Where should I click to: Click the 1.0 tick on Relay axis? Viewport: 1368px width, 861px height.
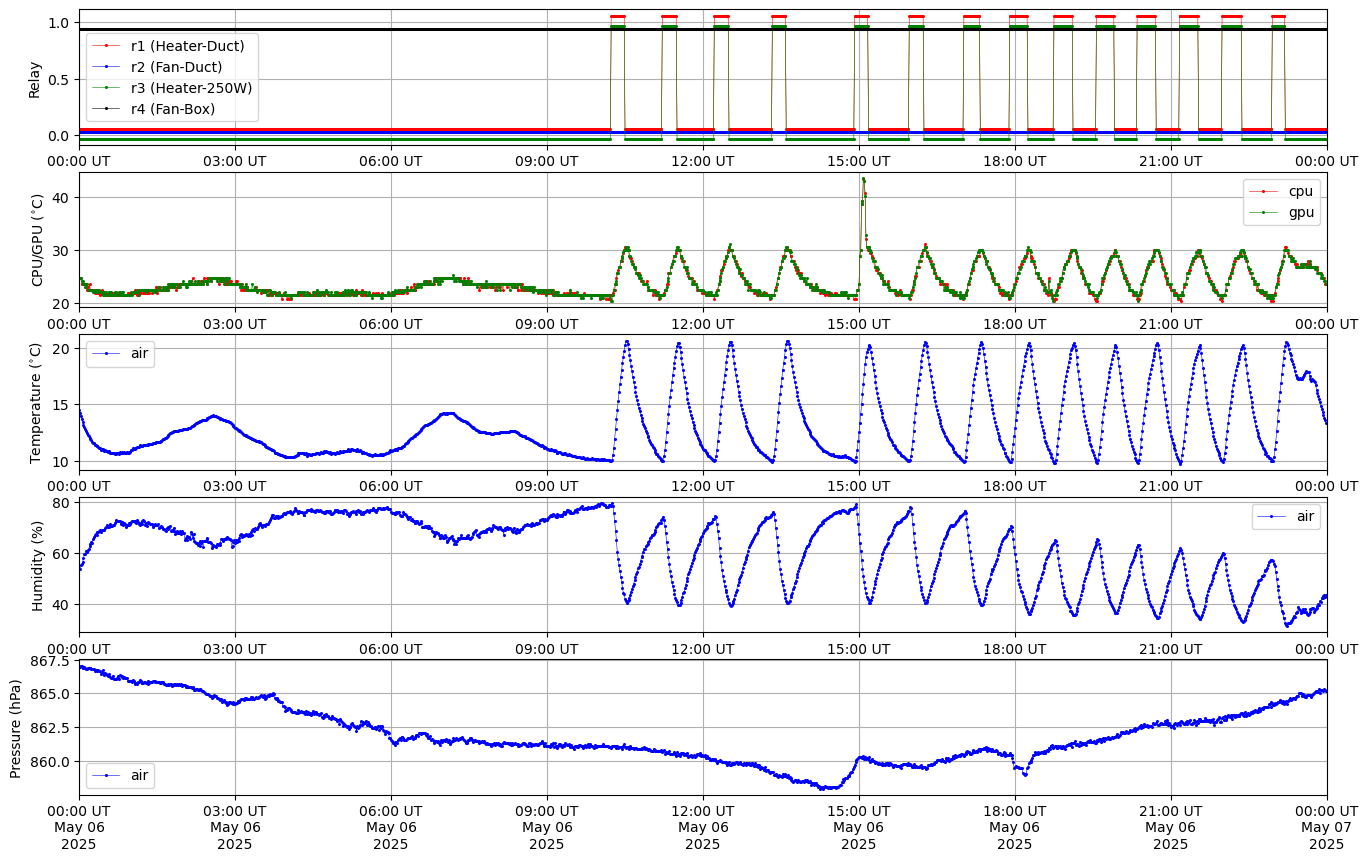[x=60, y=23]
